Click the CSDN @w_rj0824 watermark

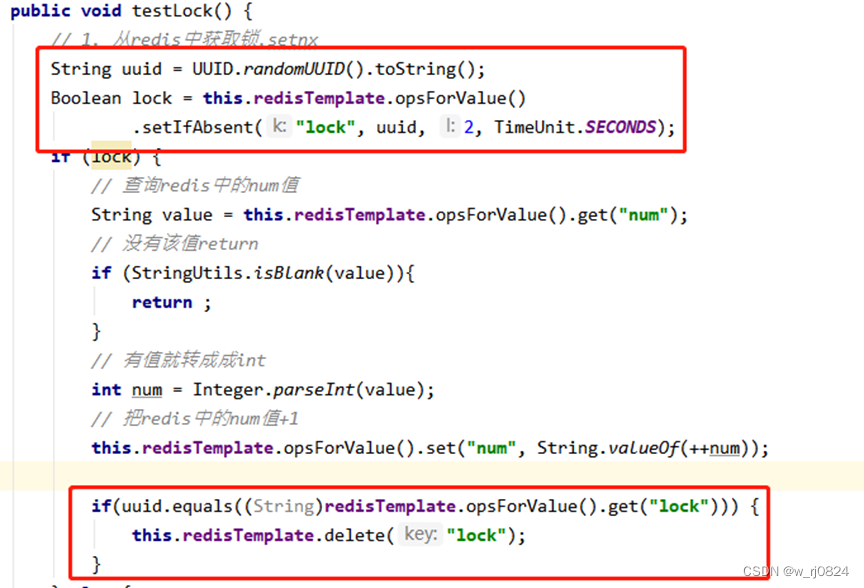pos(796,571)
